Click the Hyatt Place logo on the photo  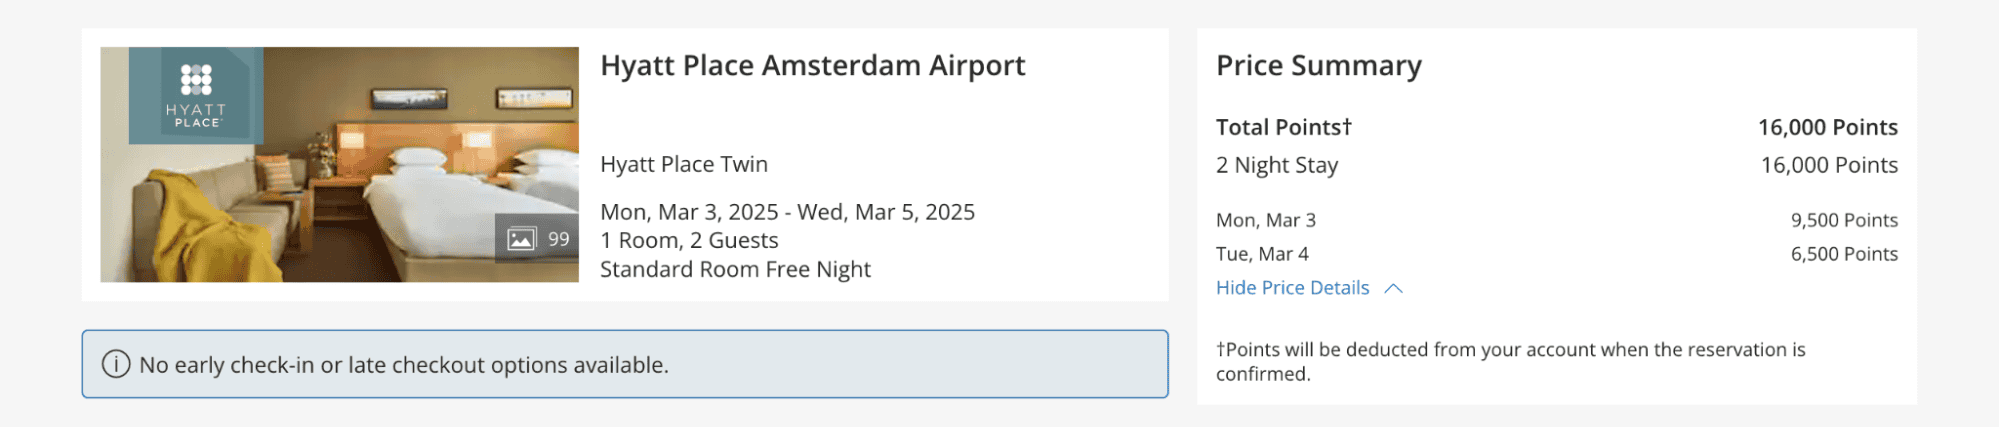click(196, 95)
